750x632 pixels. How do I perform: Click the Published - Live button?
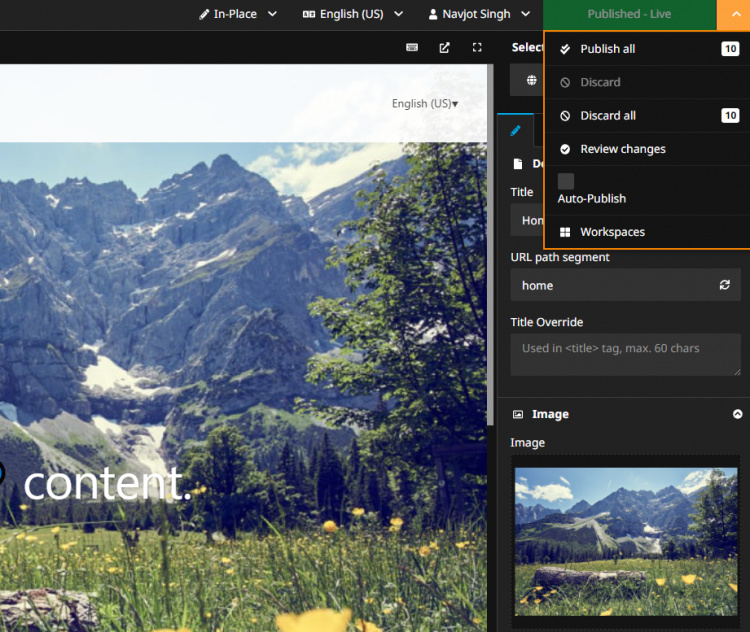[x=629, y=14]
